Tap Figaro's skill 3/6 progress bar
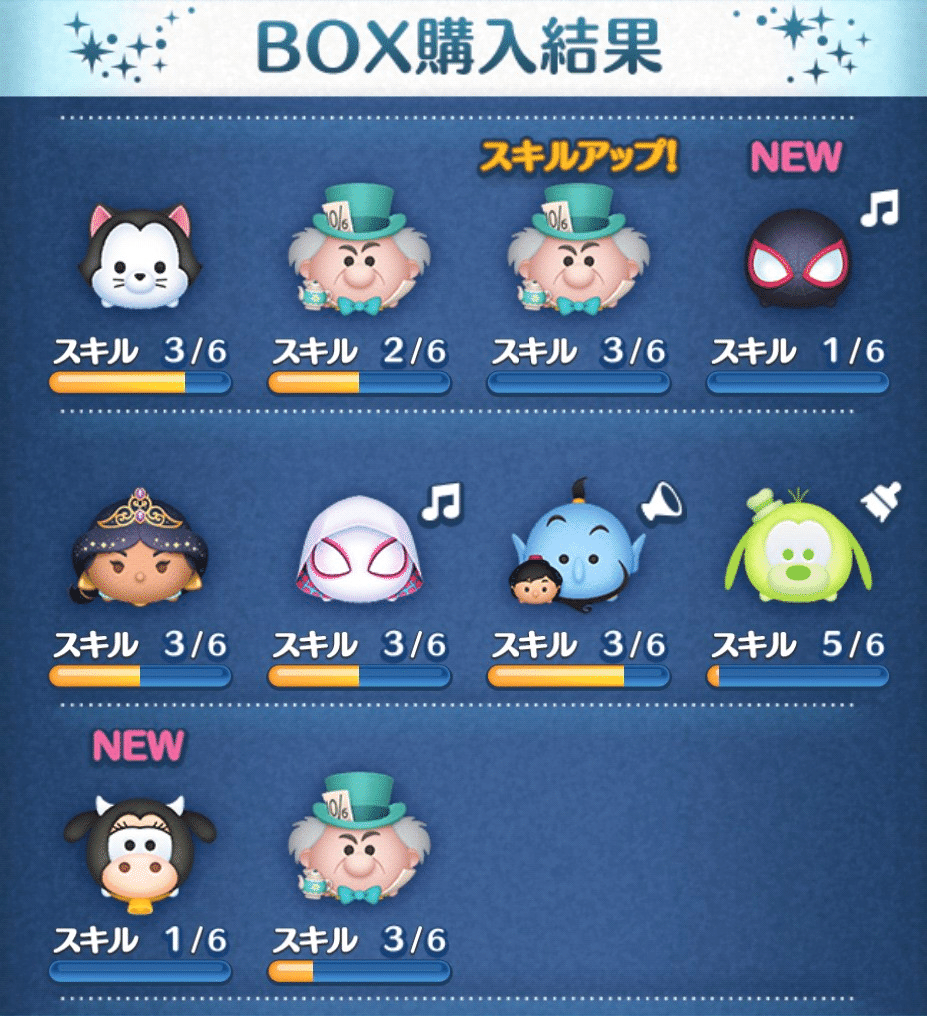The width and height of the screenshot is (927, 1016). [140, 382]
